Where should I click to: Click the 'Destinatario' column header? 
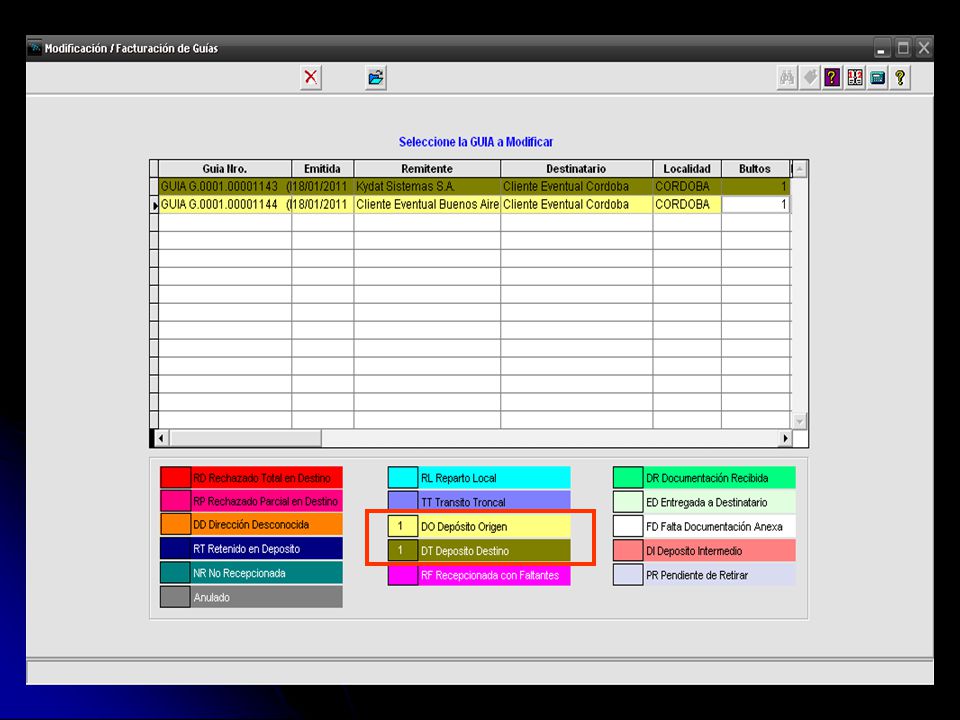coord(576,169)
